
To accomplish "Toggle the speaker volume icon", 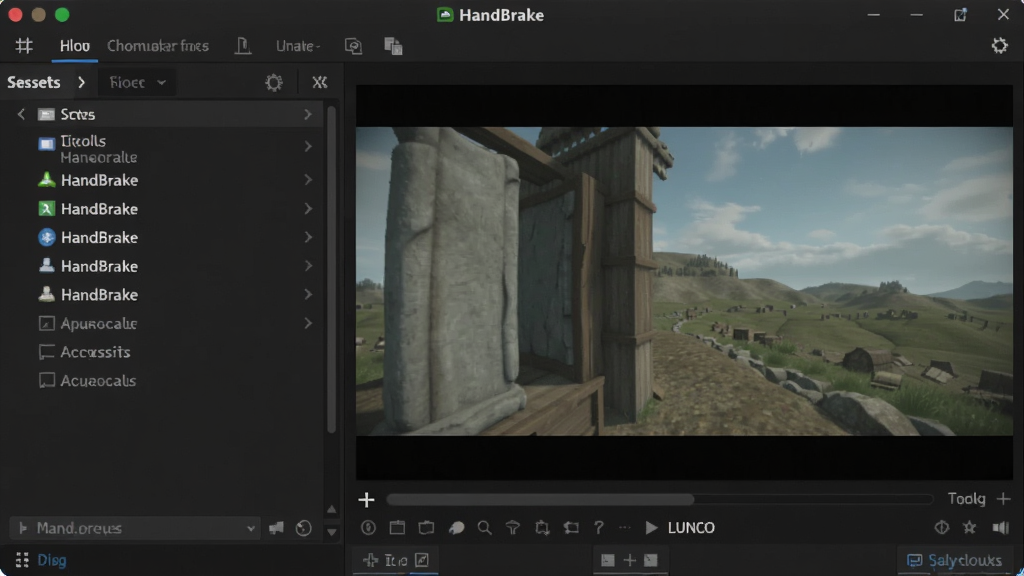I will 1000,528.
